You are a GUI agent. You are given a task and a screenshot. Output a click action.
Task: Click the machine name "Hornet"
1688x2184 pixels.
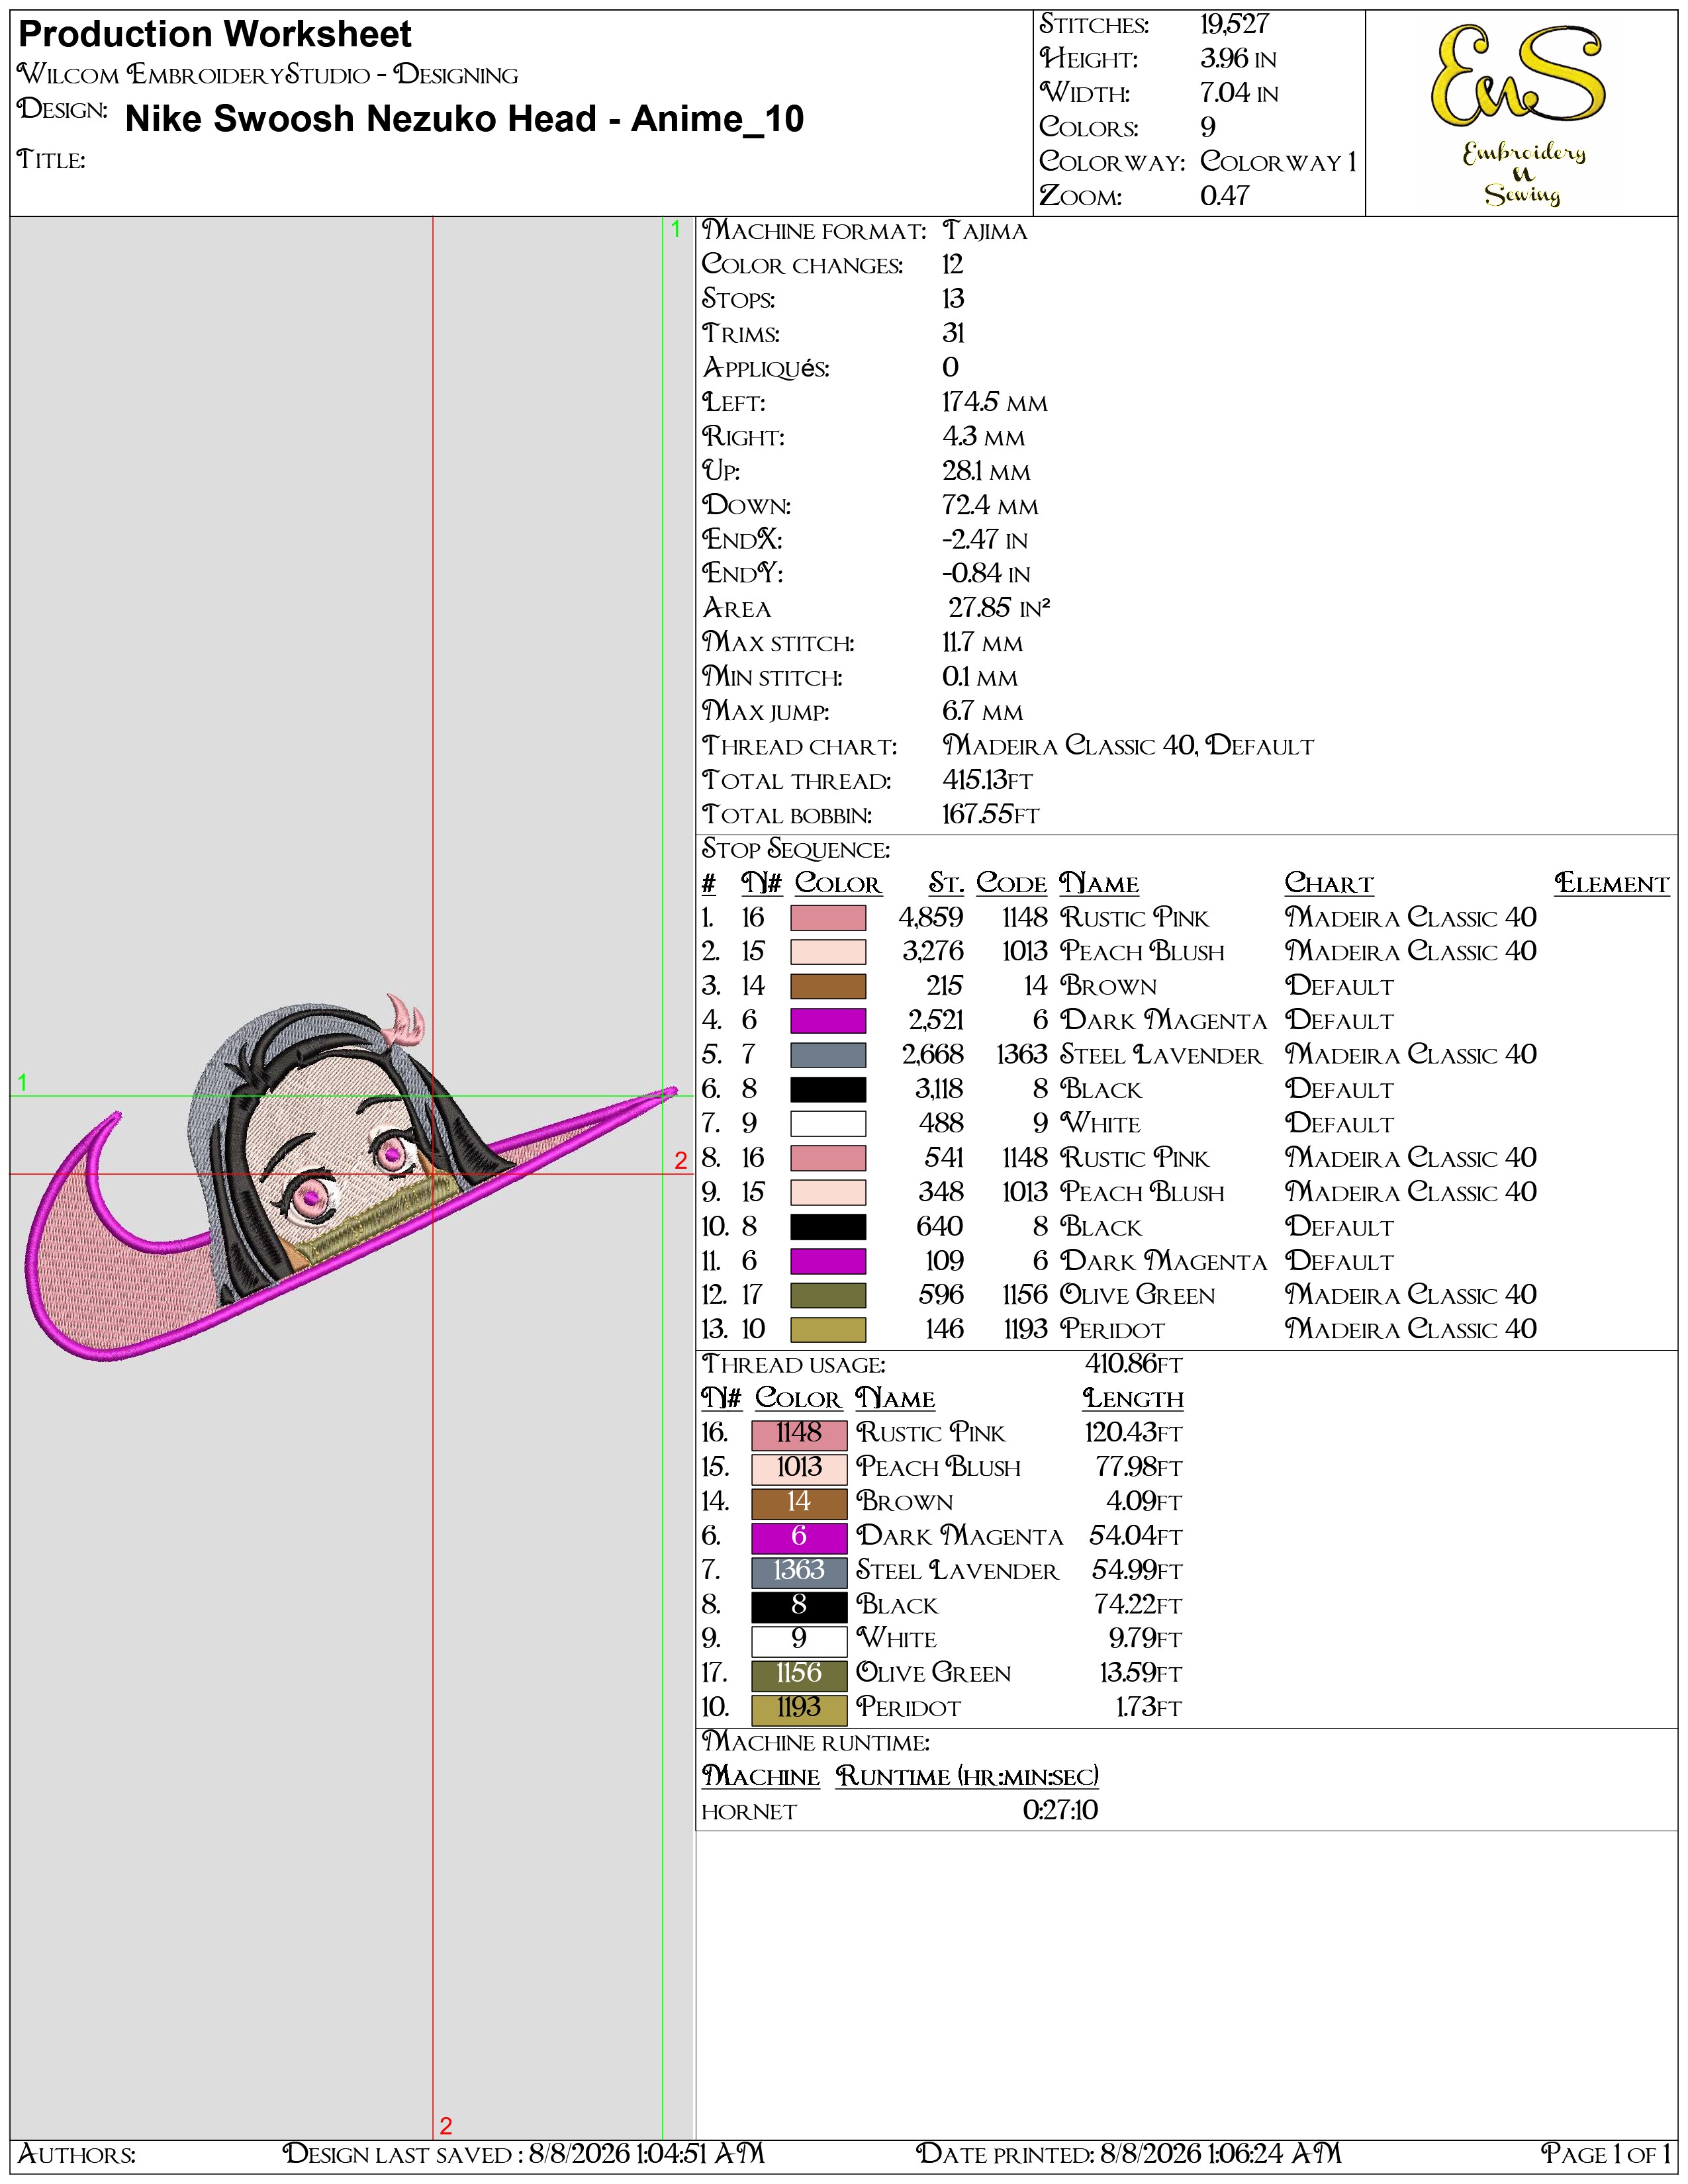pyautogui.click(x=749, y=1812)
